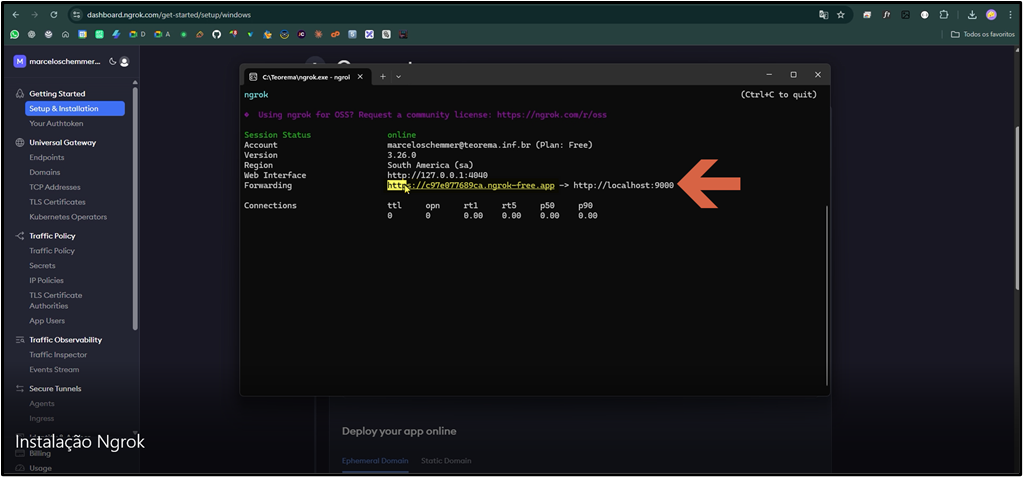Open the Google Calendar bookmark icon
1023x477 pixels.
tap(82, 34)
